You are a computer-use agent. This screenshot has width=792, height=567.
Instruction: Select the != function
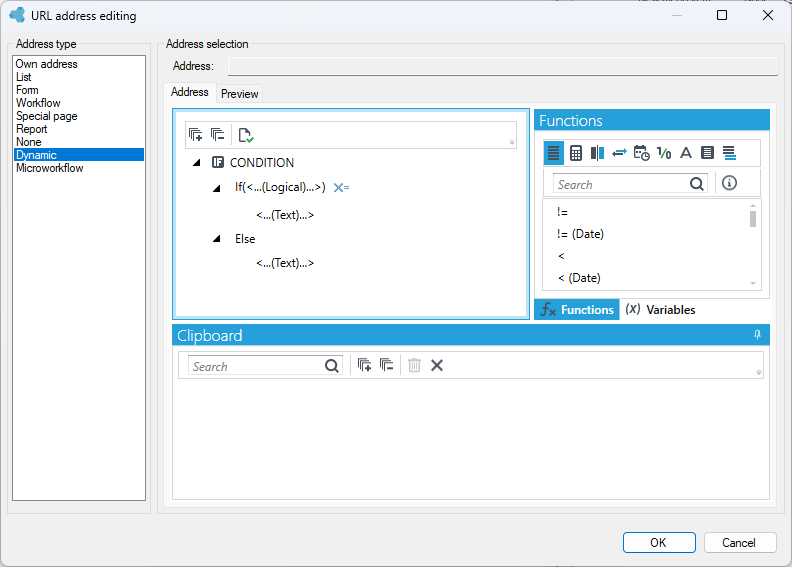click(x=562, y=212)
